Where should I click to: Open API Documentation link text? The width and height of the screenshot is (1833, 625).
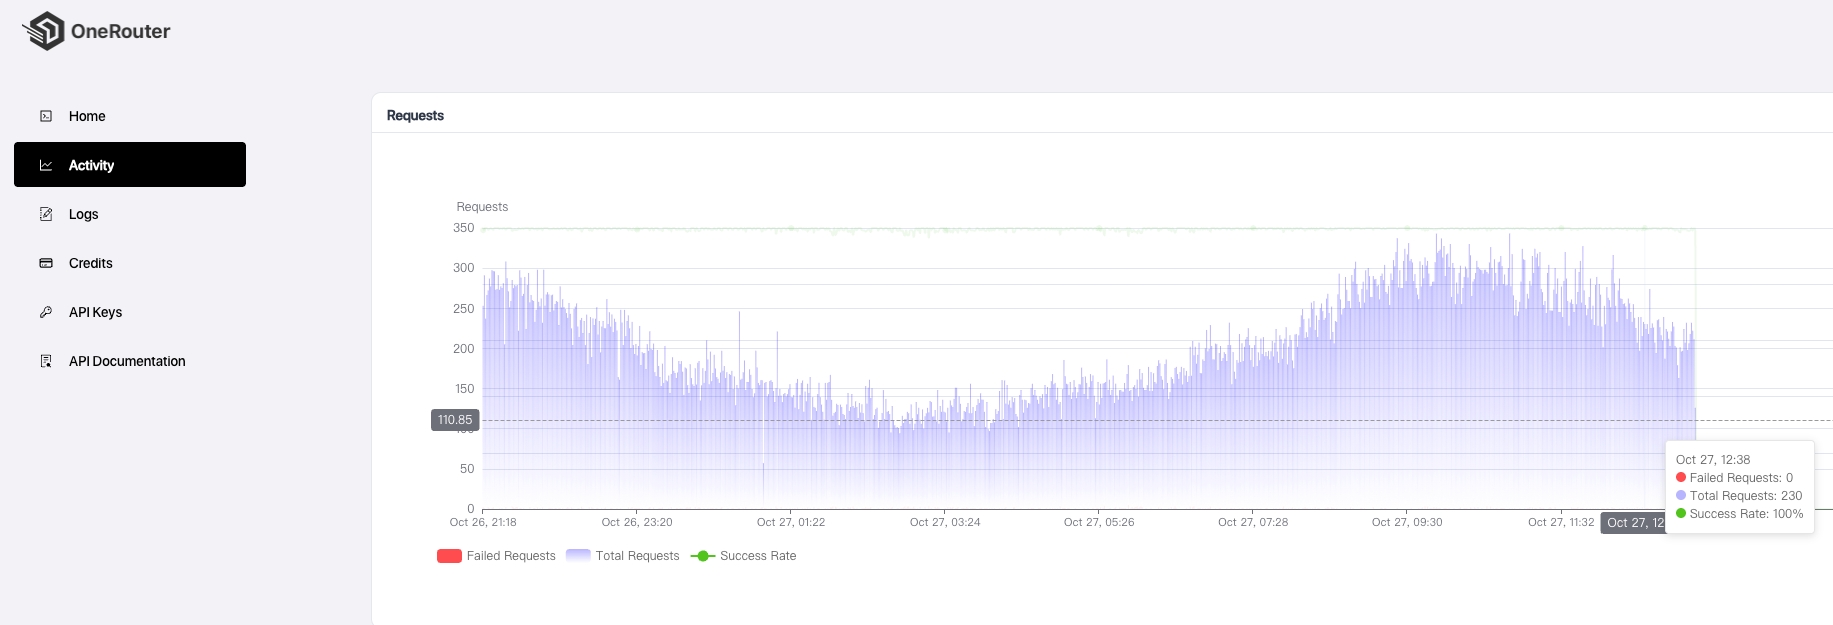[x=127, y=361]
